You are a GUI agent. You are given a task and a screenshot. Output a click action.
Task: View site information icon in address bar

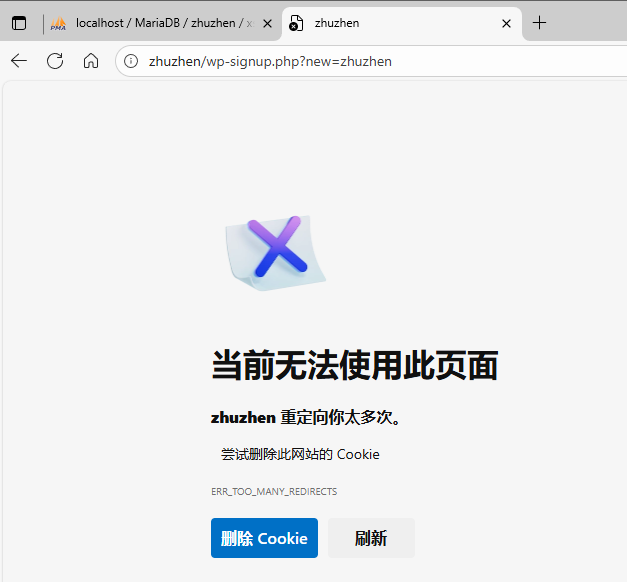tap(131, 61)
